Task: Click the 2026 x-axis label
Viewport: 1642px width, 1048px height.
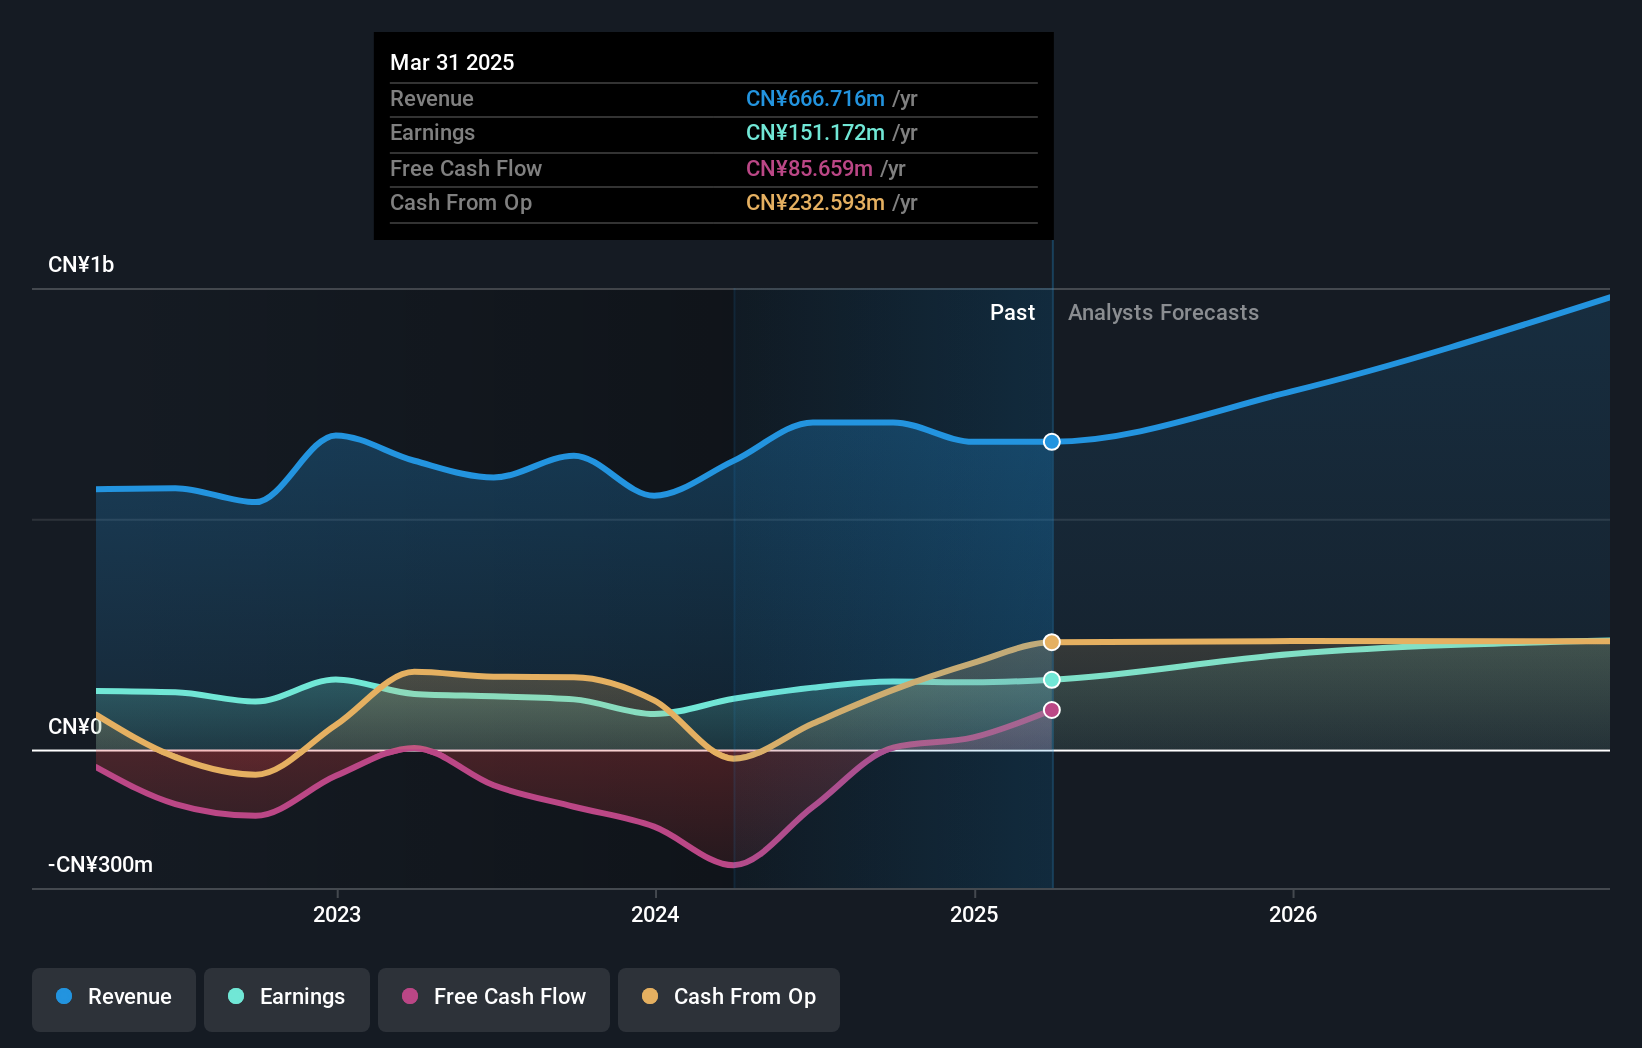Action: click(1293, 914)
